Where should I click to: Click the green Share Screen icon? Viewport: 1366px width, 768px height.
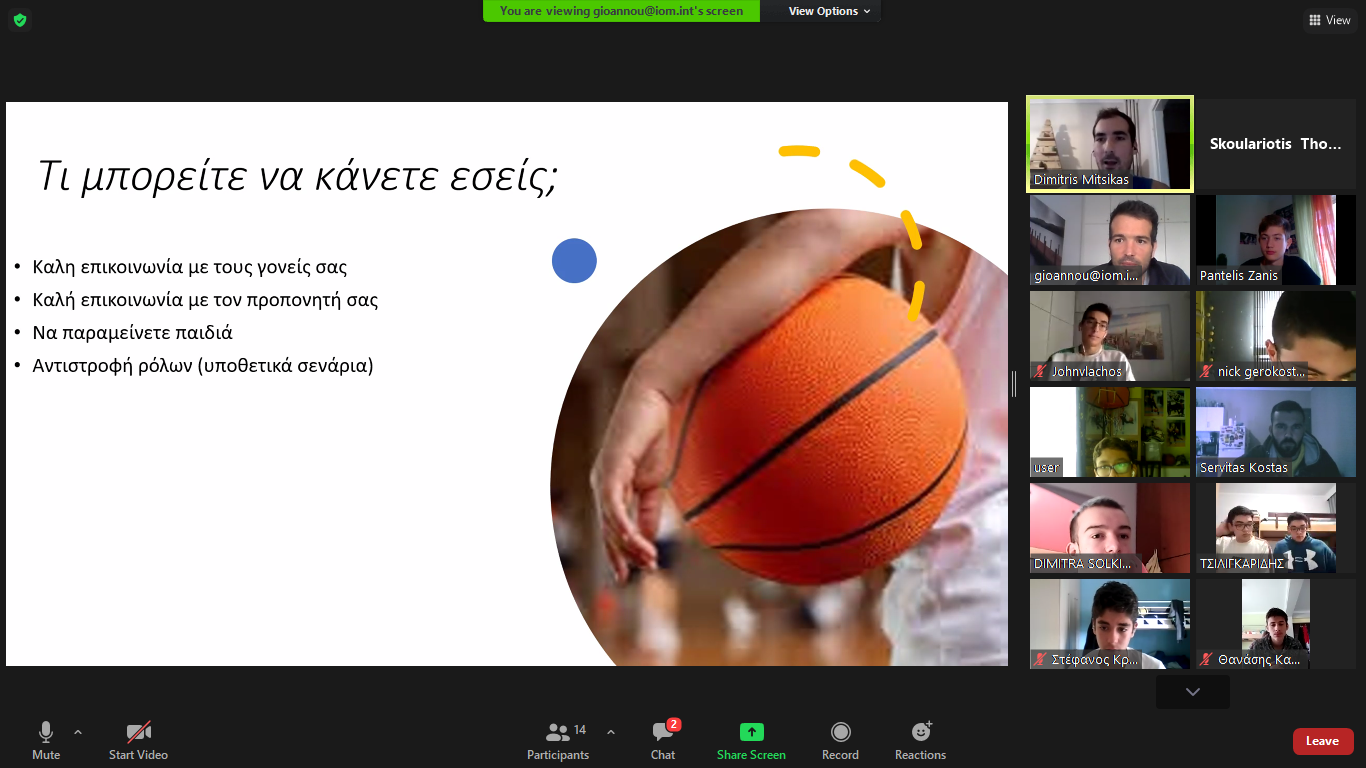pos(751,732)
